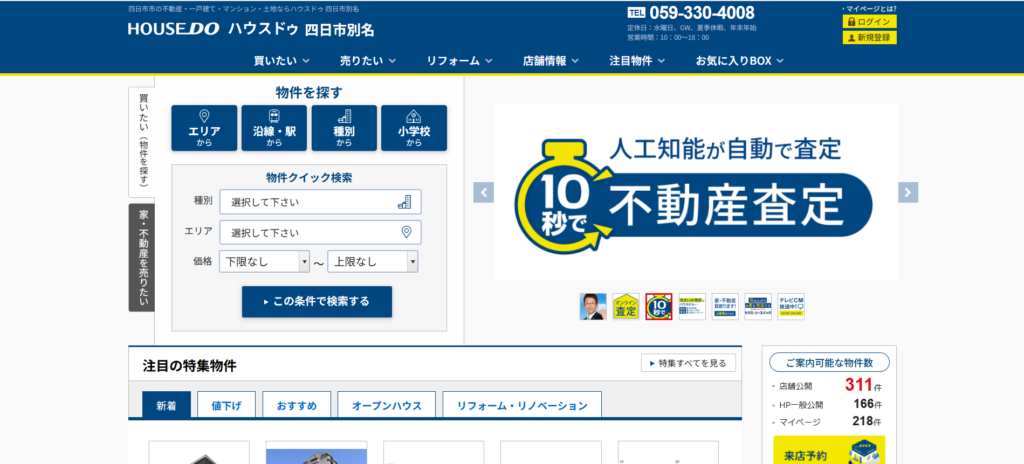
Task: Open the 注目物件 menu
Action: point(637,61)
